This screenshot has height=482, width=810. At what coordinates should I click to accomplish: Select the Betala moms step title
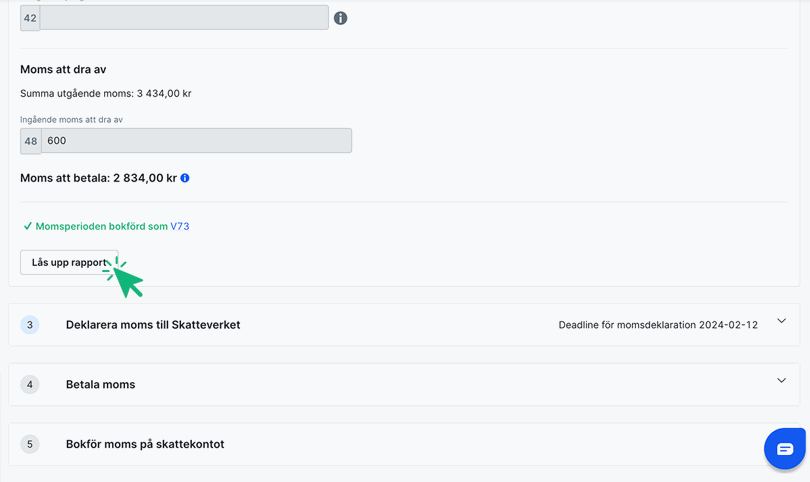pos(100,384)
